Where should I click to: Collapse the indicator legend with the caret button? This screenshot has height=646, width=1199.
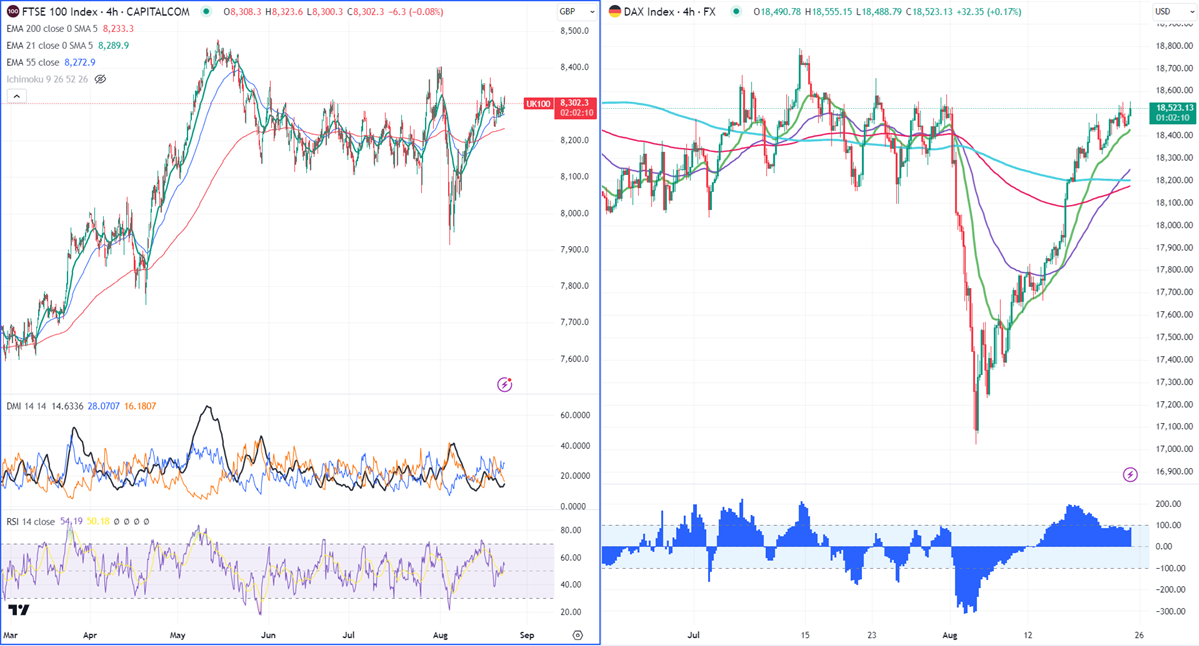16,96
